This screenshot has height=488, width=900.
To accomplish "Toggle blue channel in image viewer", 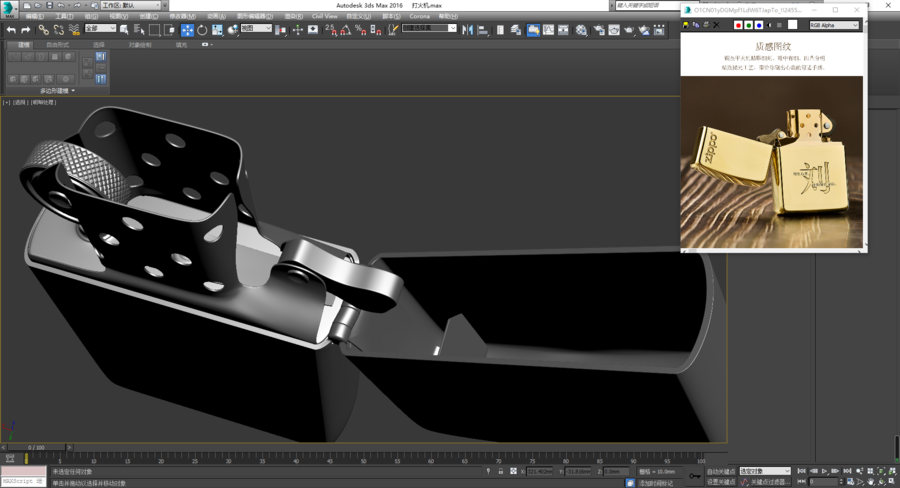I will coord(759,25).
